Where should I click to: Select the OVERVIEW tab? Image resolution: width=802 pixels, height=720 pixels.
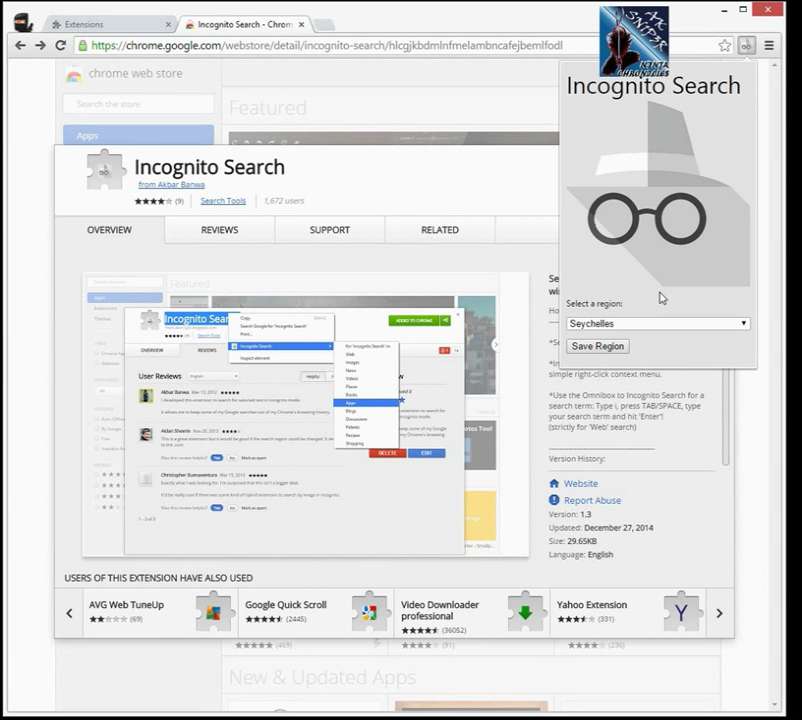[x=109, y=230]
